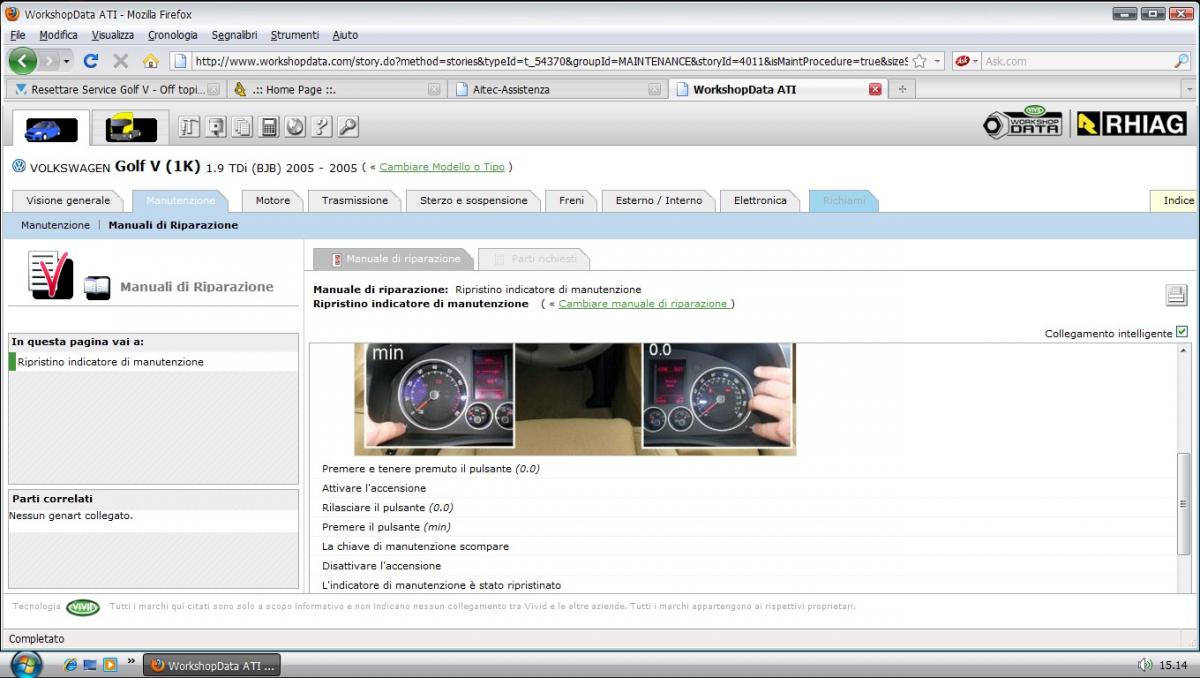Open the Windows Start orb
The width and height of the screenshot is (1200, 678).
(26, 664)
